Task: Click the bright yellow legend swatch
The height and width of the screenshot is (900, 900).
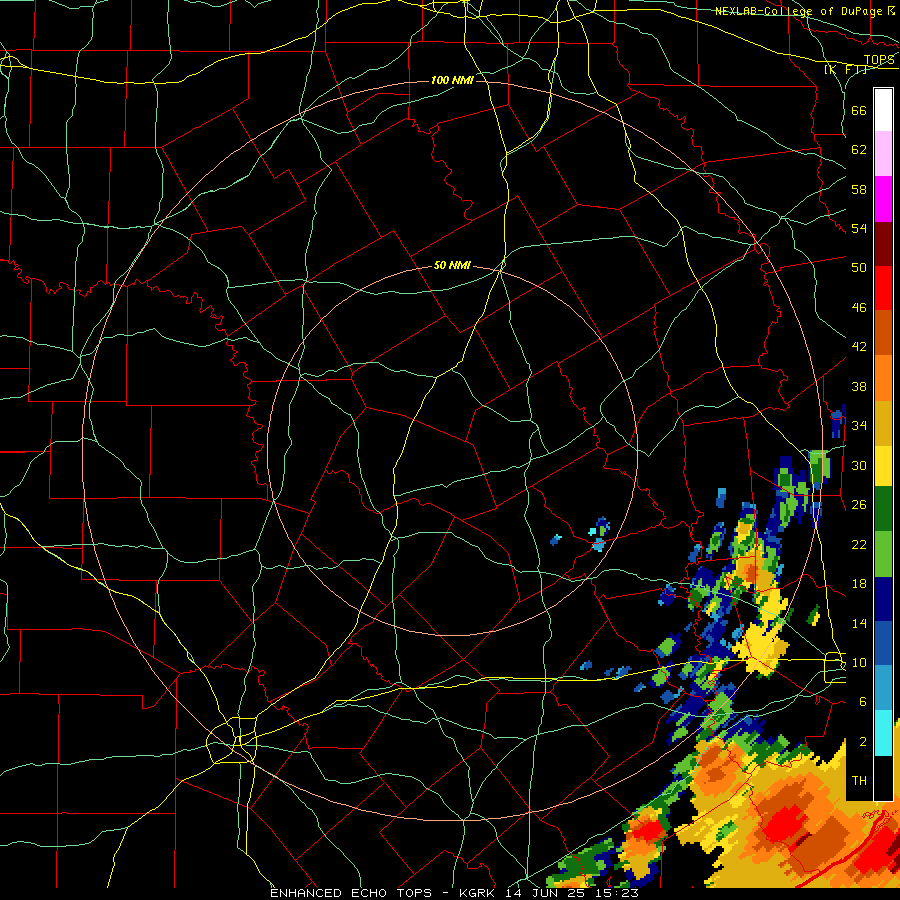Action: coord(883,465)
